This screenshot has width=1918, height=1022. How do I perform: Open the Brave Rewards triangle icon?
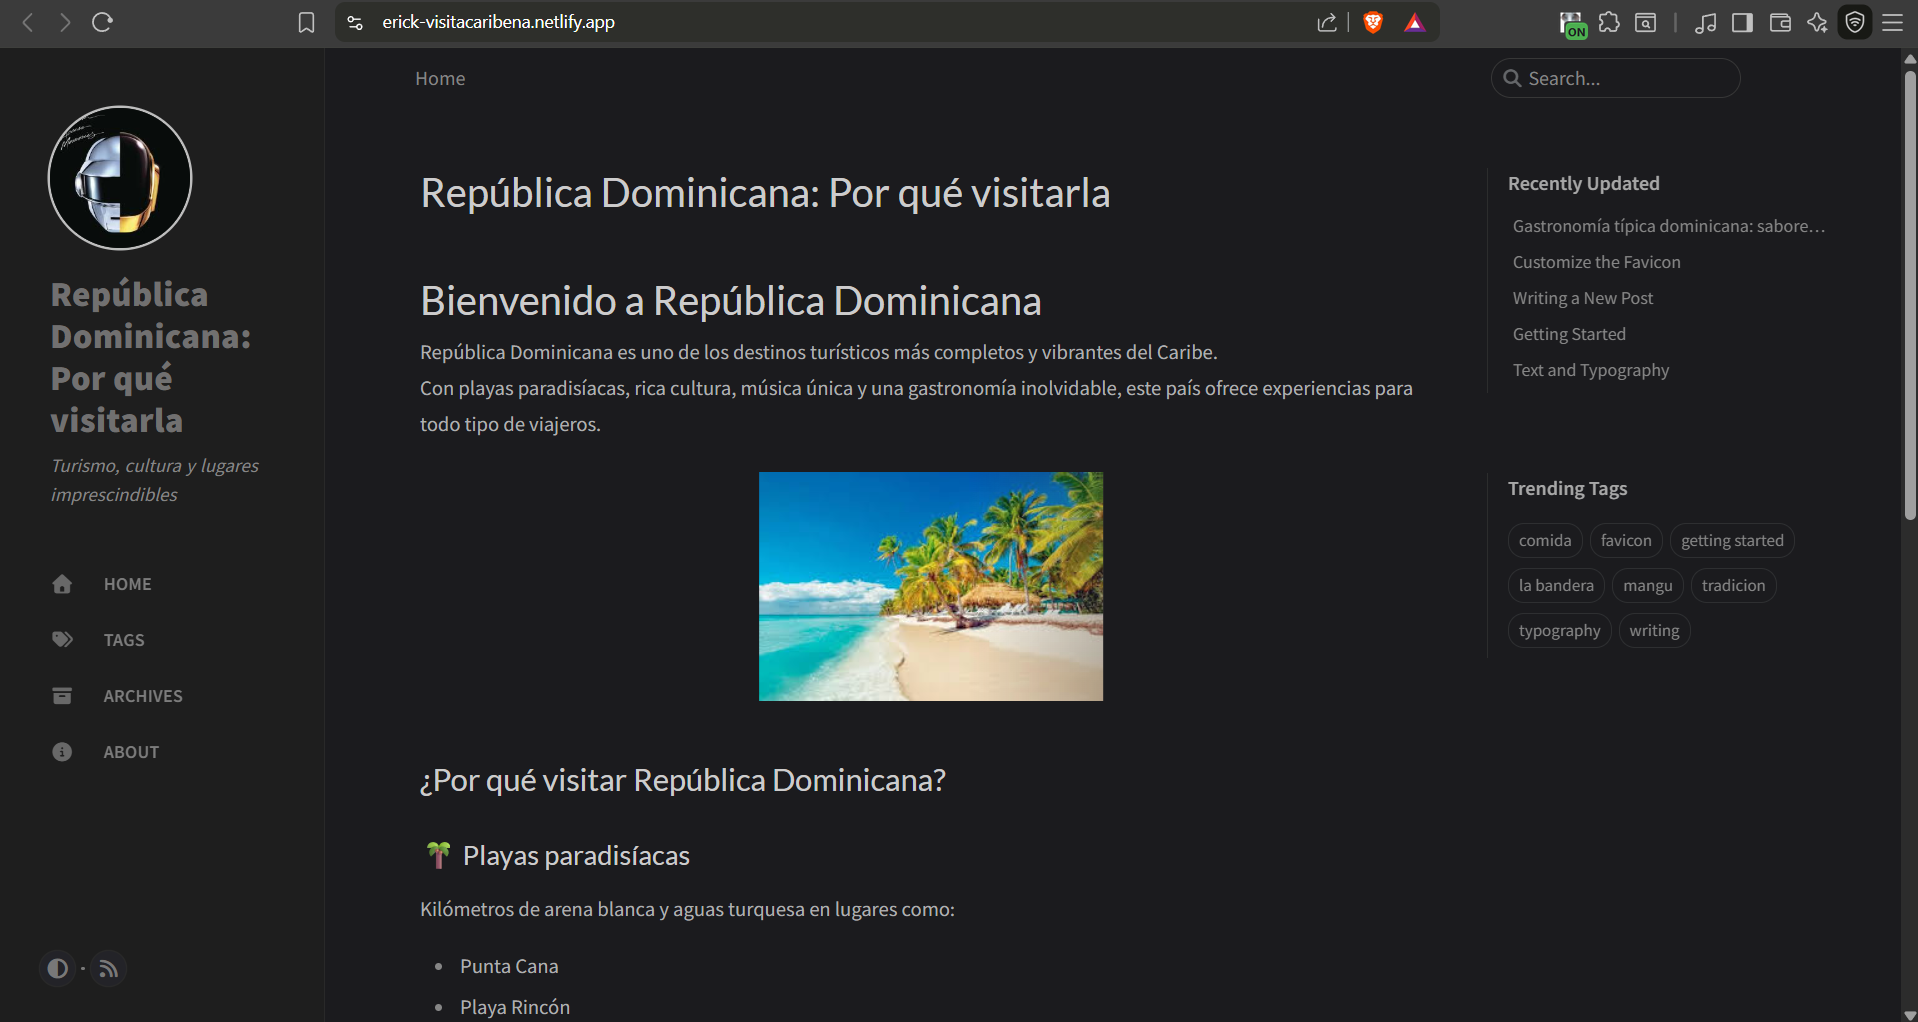click(1414, 22)
